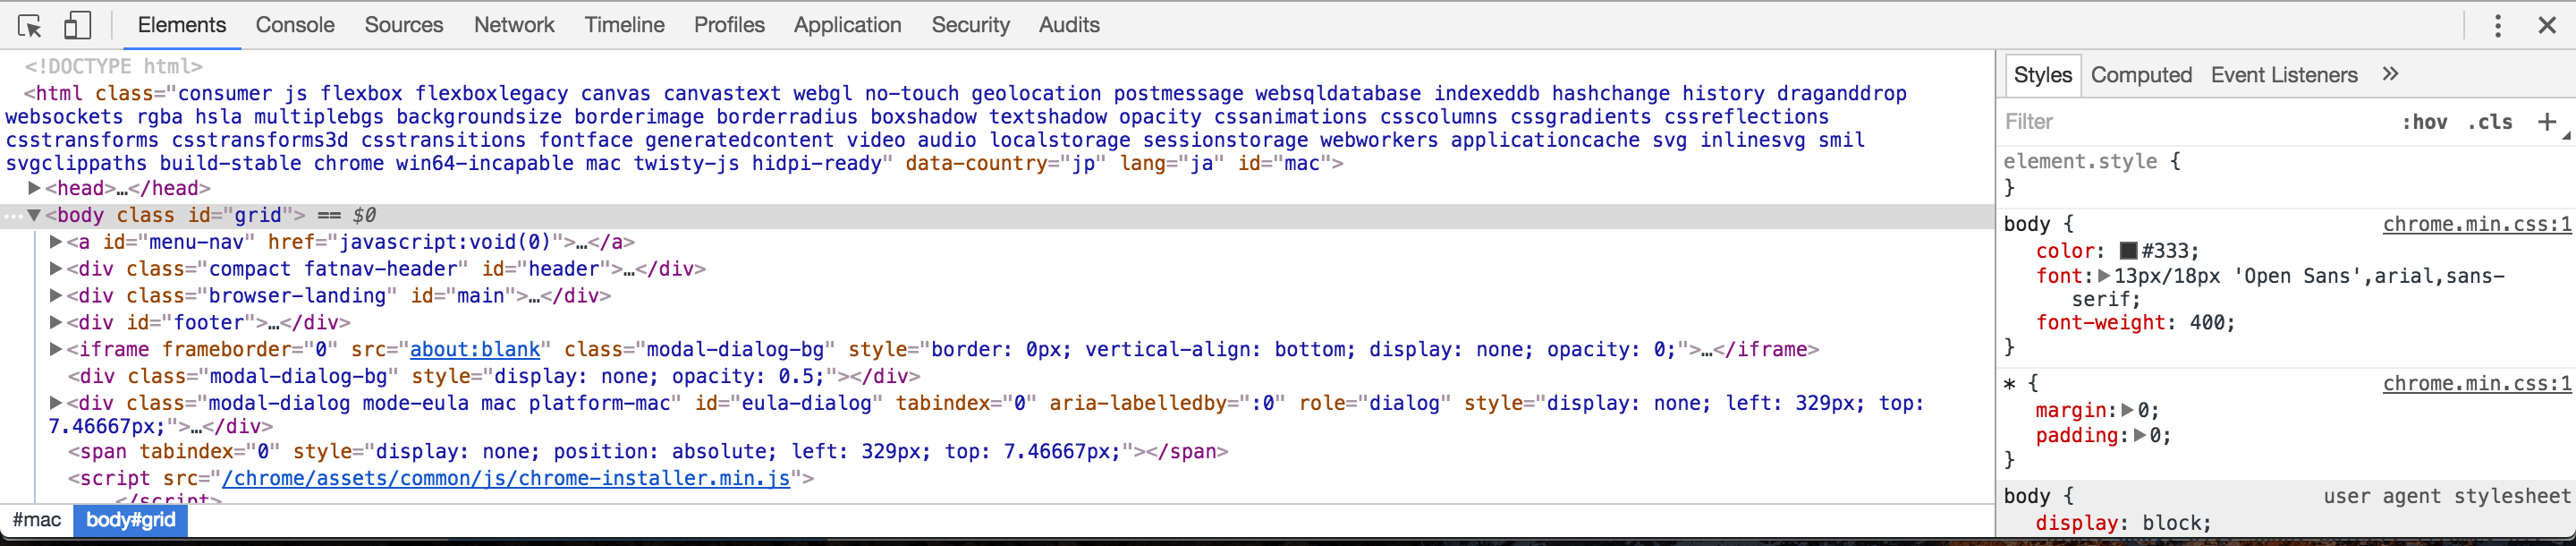Select #mac breadcrumb item
This screenshot has width=2576, height=546.
(37, 520)
